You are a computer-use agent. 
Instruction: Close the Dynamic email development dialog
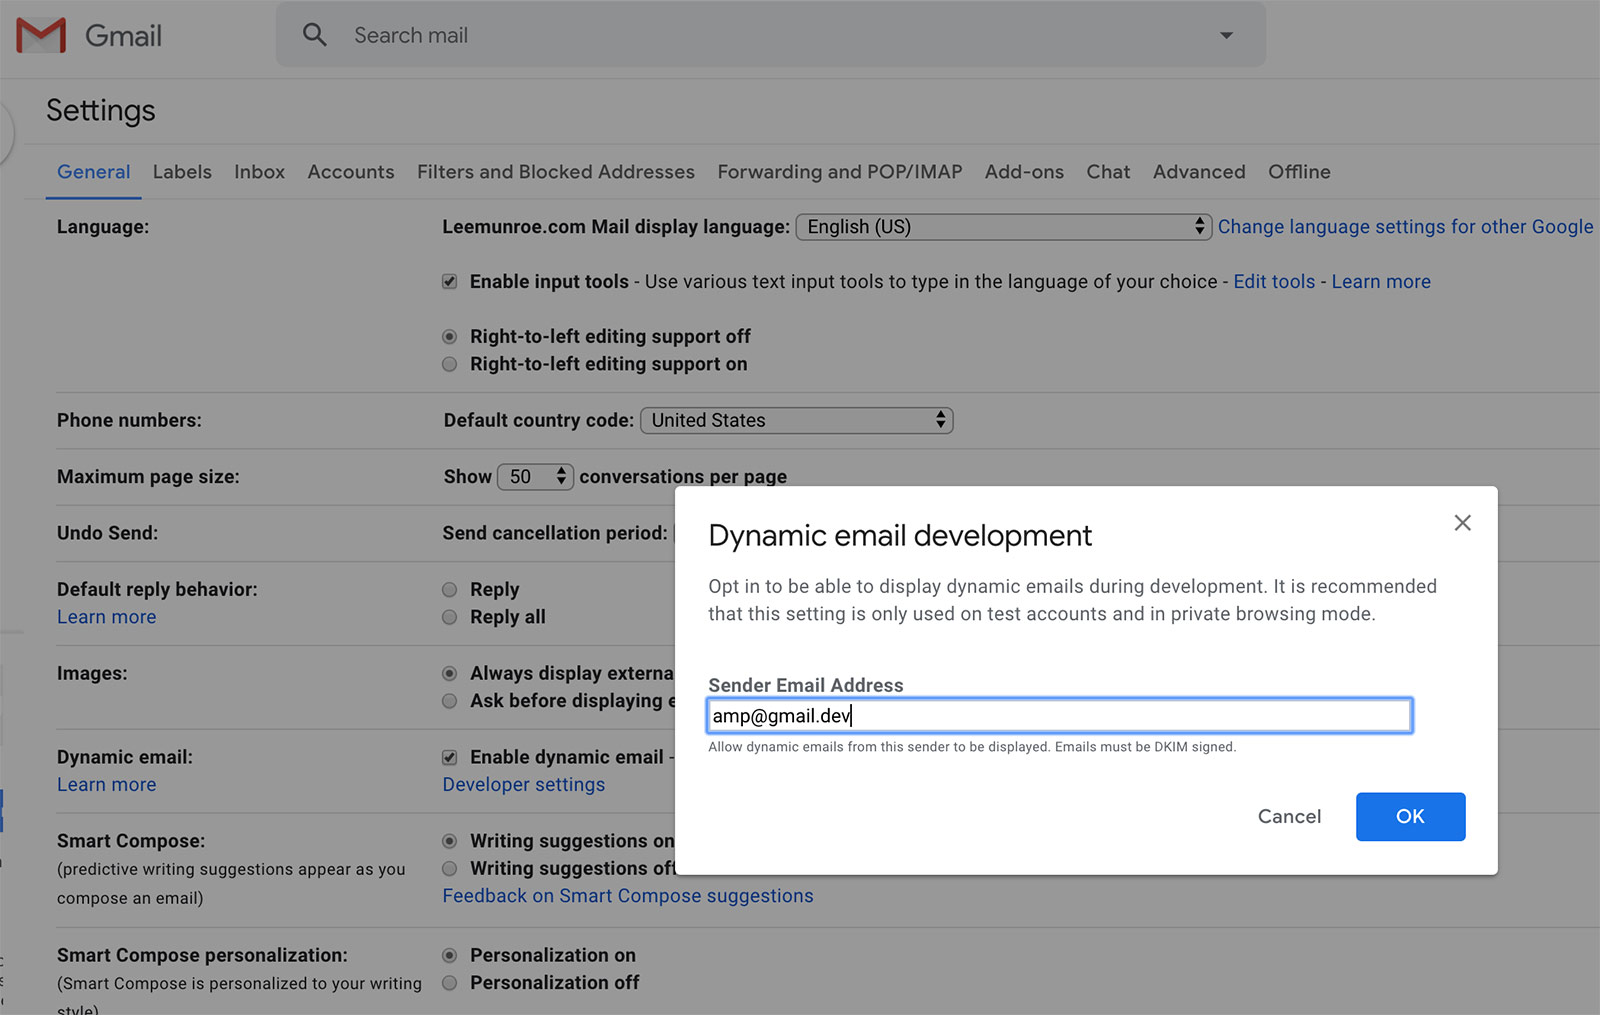tap(1462, 523)
